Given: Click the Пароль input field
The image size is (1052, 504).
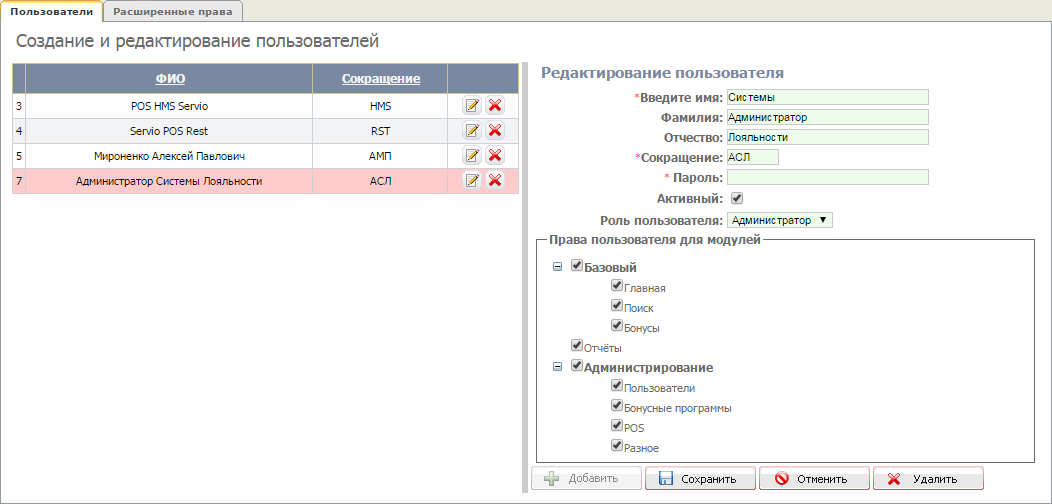Looking at the screenshot, I should (x=827, y=177).
